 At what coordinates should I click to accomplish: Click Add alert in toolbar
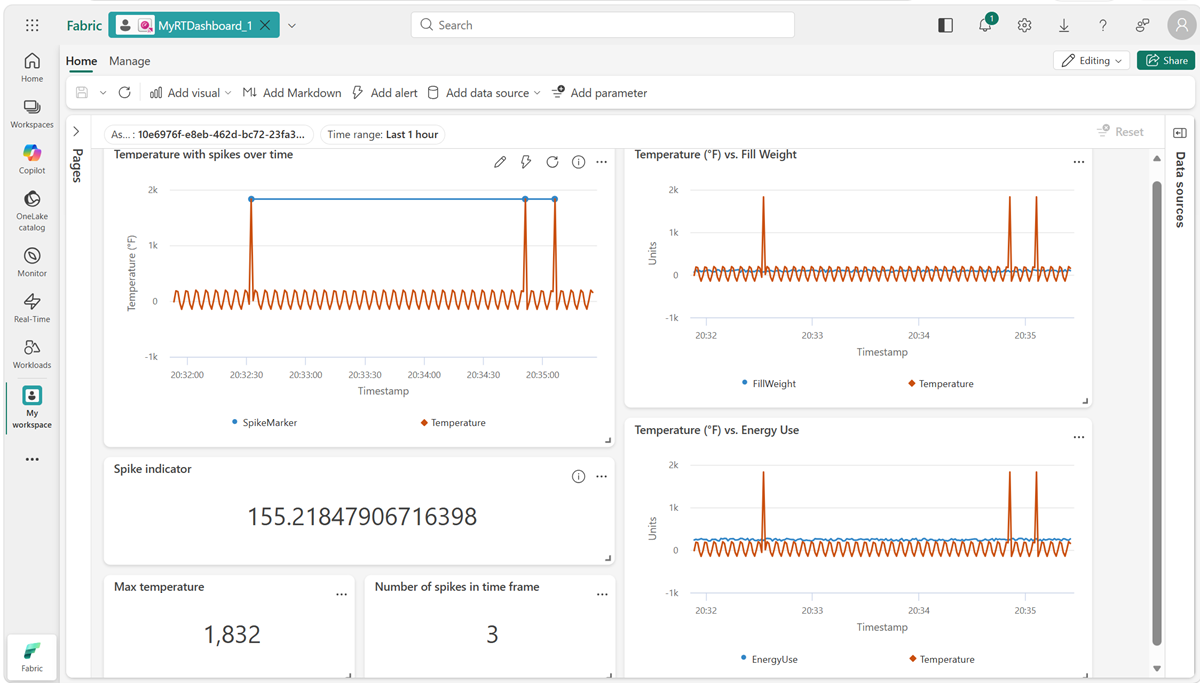tap(385, 93)
